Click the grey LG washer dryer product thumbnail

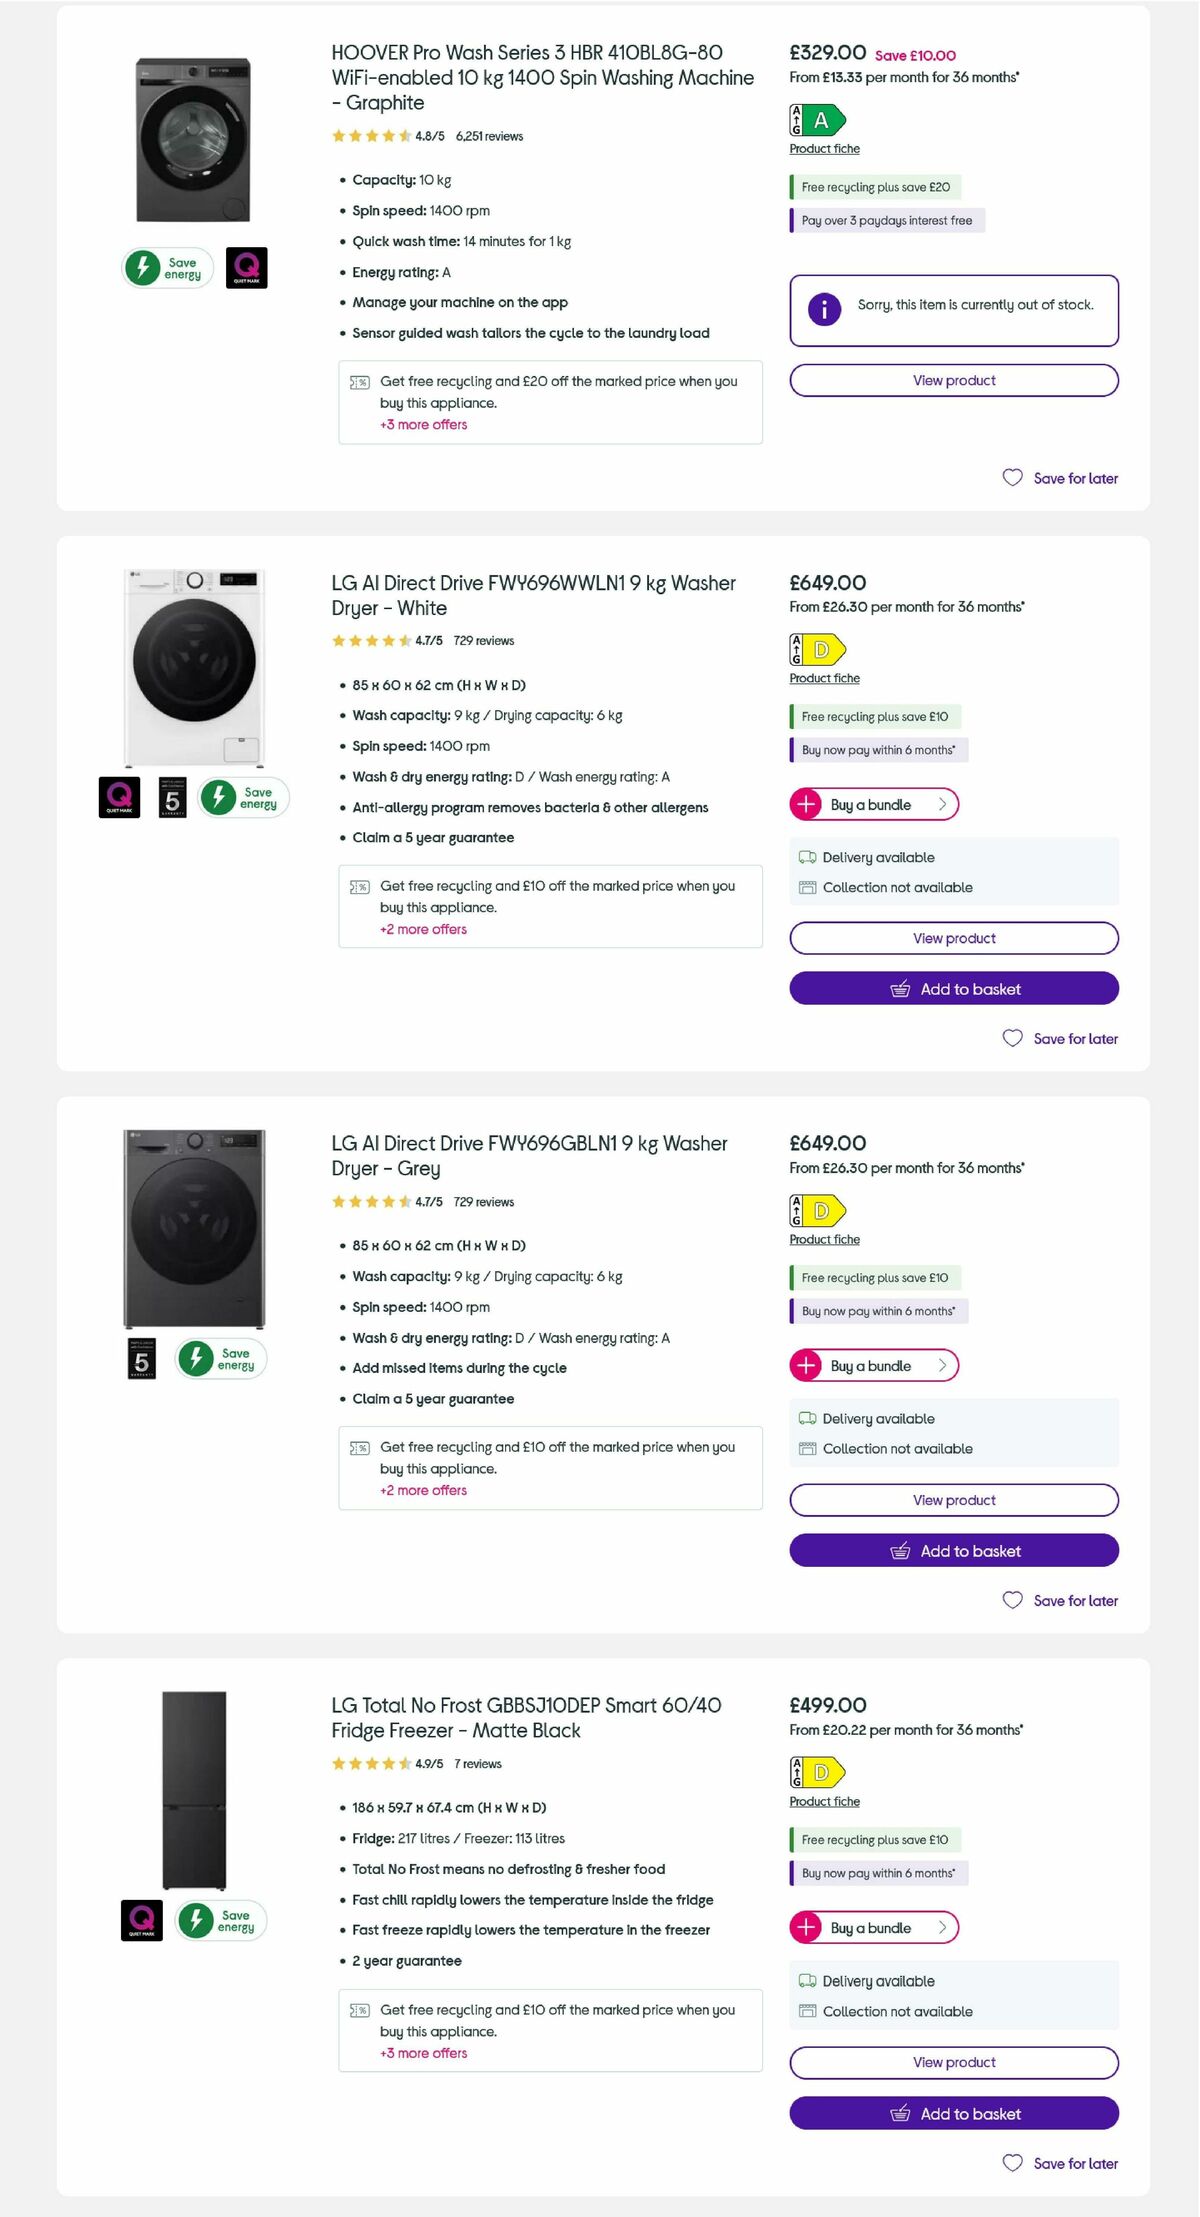pyautogui.click(x=195, y=1230)
